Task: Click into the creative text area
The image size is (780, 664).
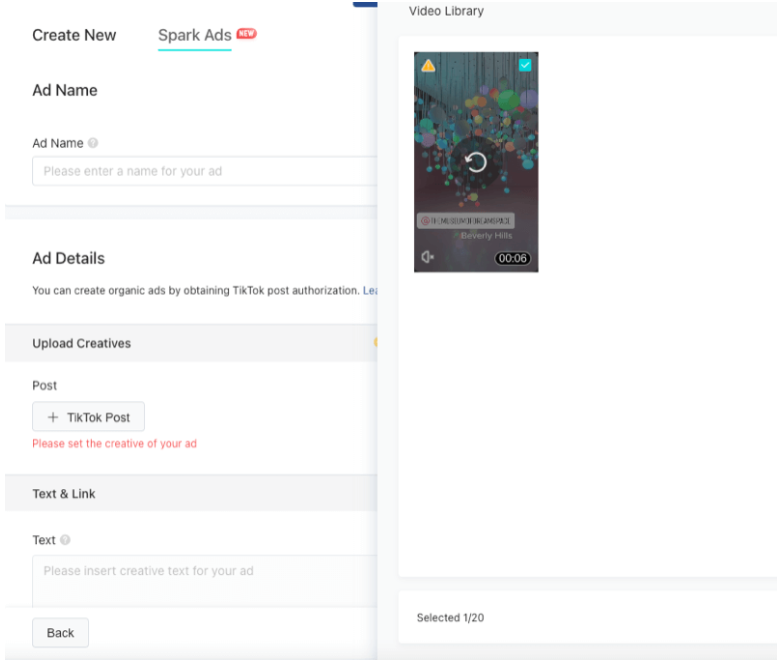Action: 204,581
